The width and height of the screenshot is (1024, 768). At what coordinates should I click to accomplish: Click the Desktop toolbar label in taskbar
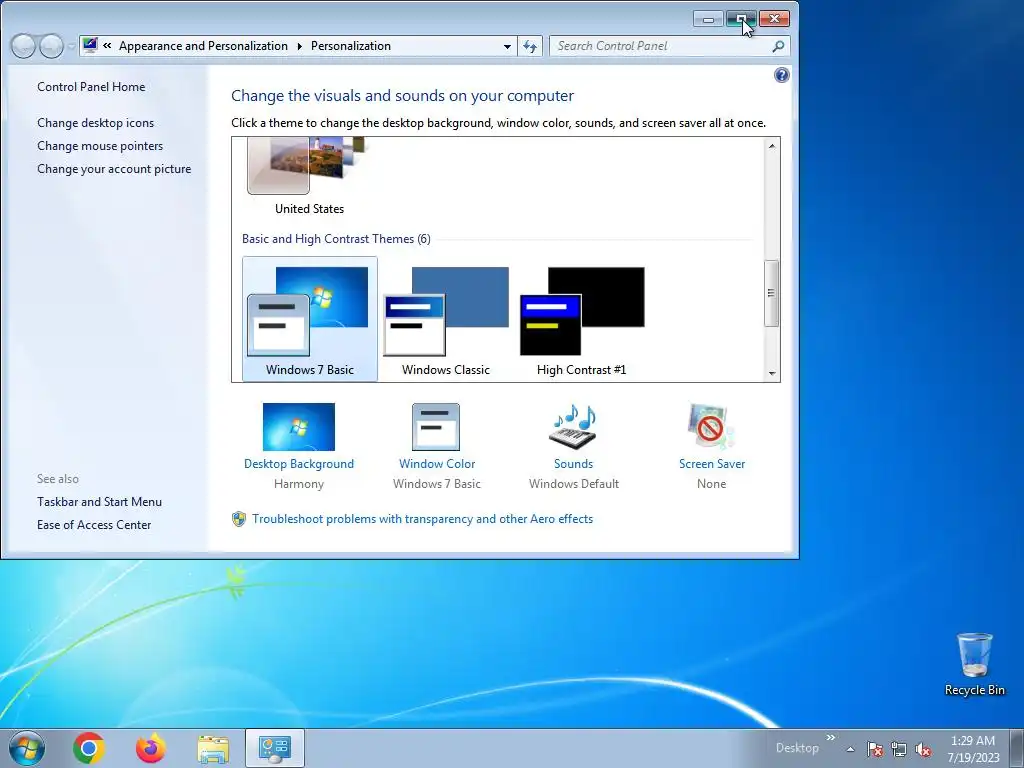pos(797,748)
